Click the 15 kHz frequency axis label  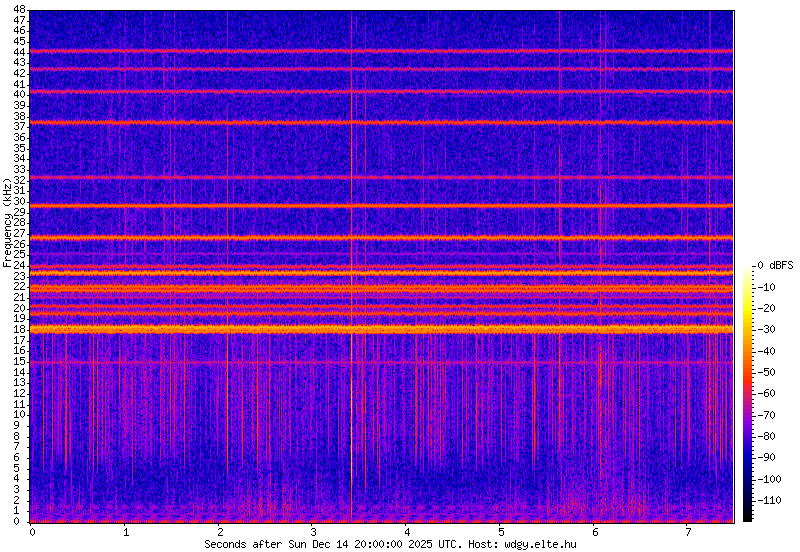pos(19,361)
